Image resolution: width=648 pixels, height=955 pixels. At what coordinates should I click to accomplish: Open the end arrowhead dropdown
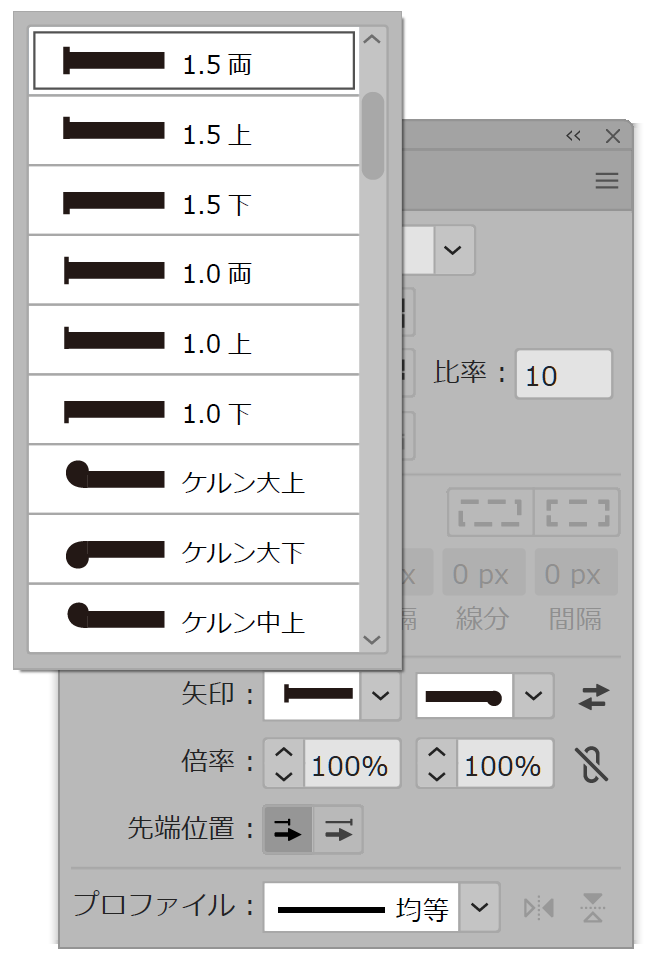534,695
